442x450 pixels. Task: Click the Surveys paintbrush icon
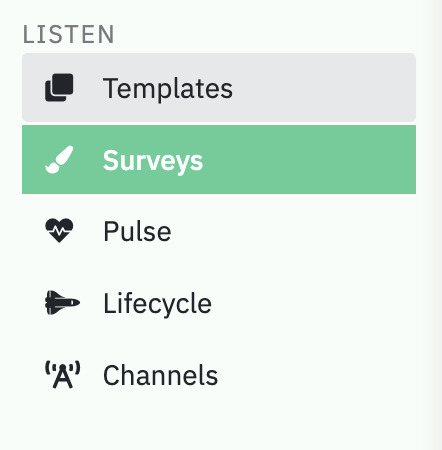point(59,160)
